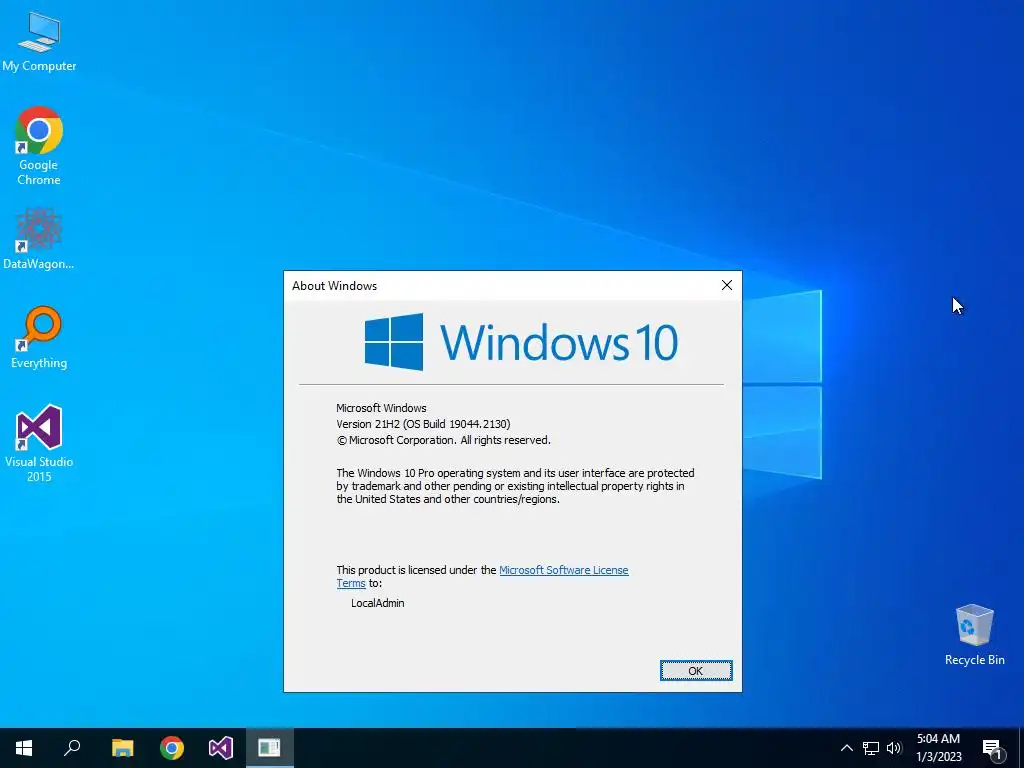Image resolution: width=1024 pixels, height=768 pixels.
Task: Launch Visual Studio from the taskbar
Action: pos(221,748)
